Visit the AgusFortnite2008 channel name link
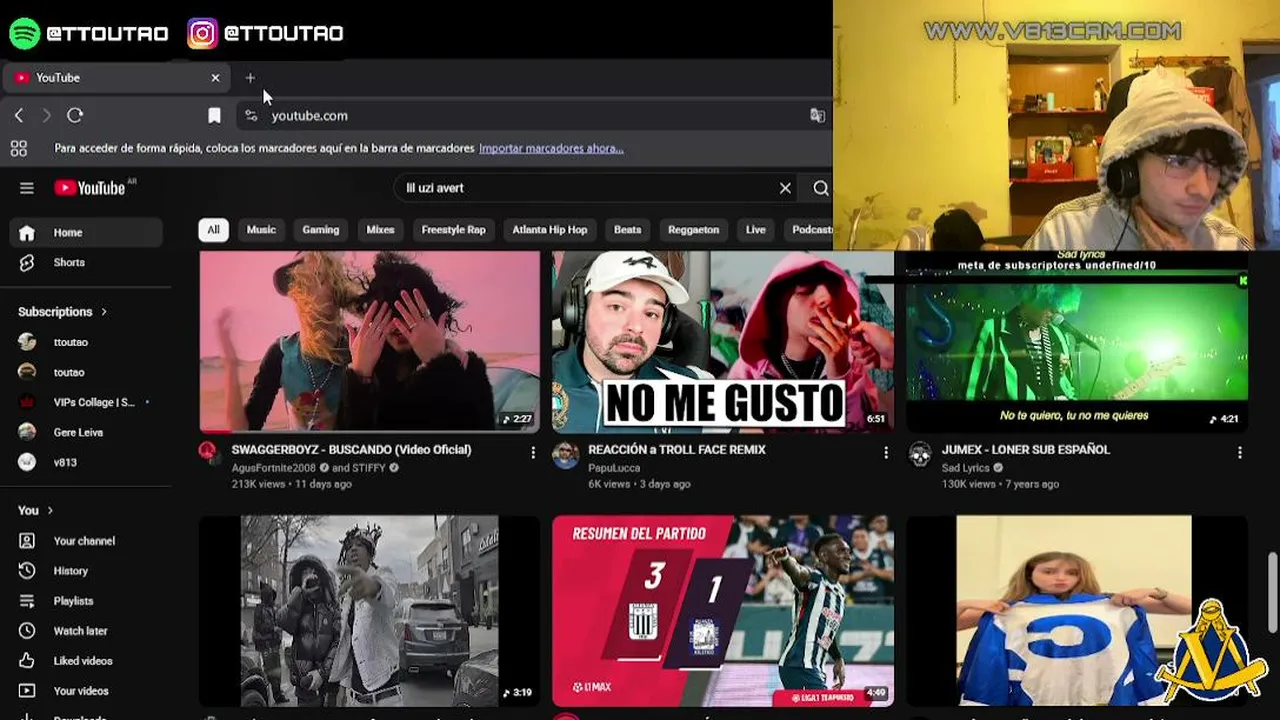The width and height of the screenshot is (1280, 720). [x=273, y=468]
